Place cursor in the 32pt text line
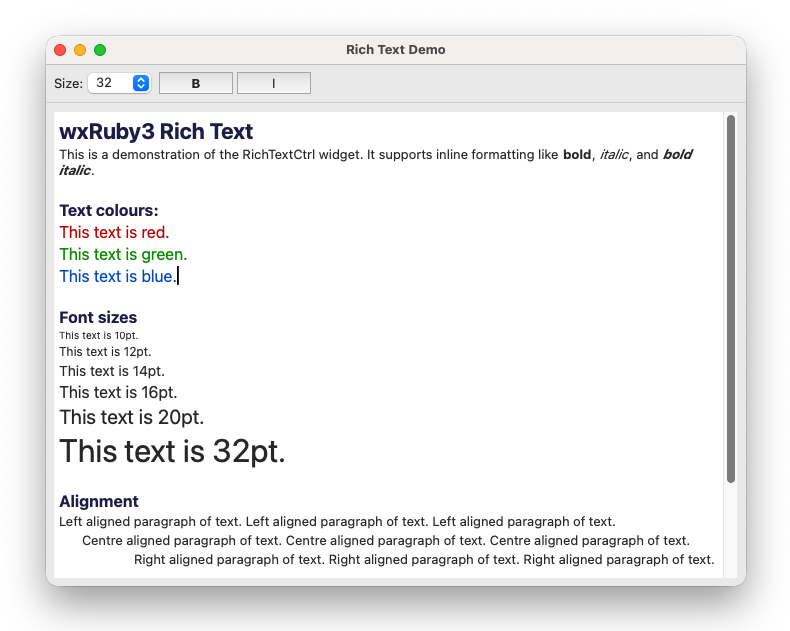Screen dimensions: 790x631 click(x=172, y=451)
